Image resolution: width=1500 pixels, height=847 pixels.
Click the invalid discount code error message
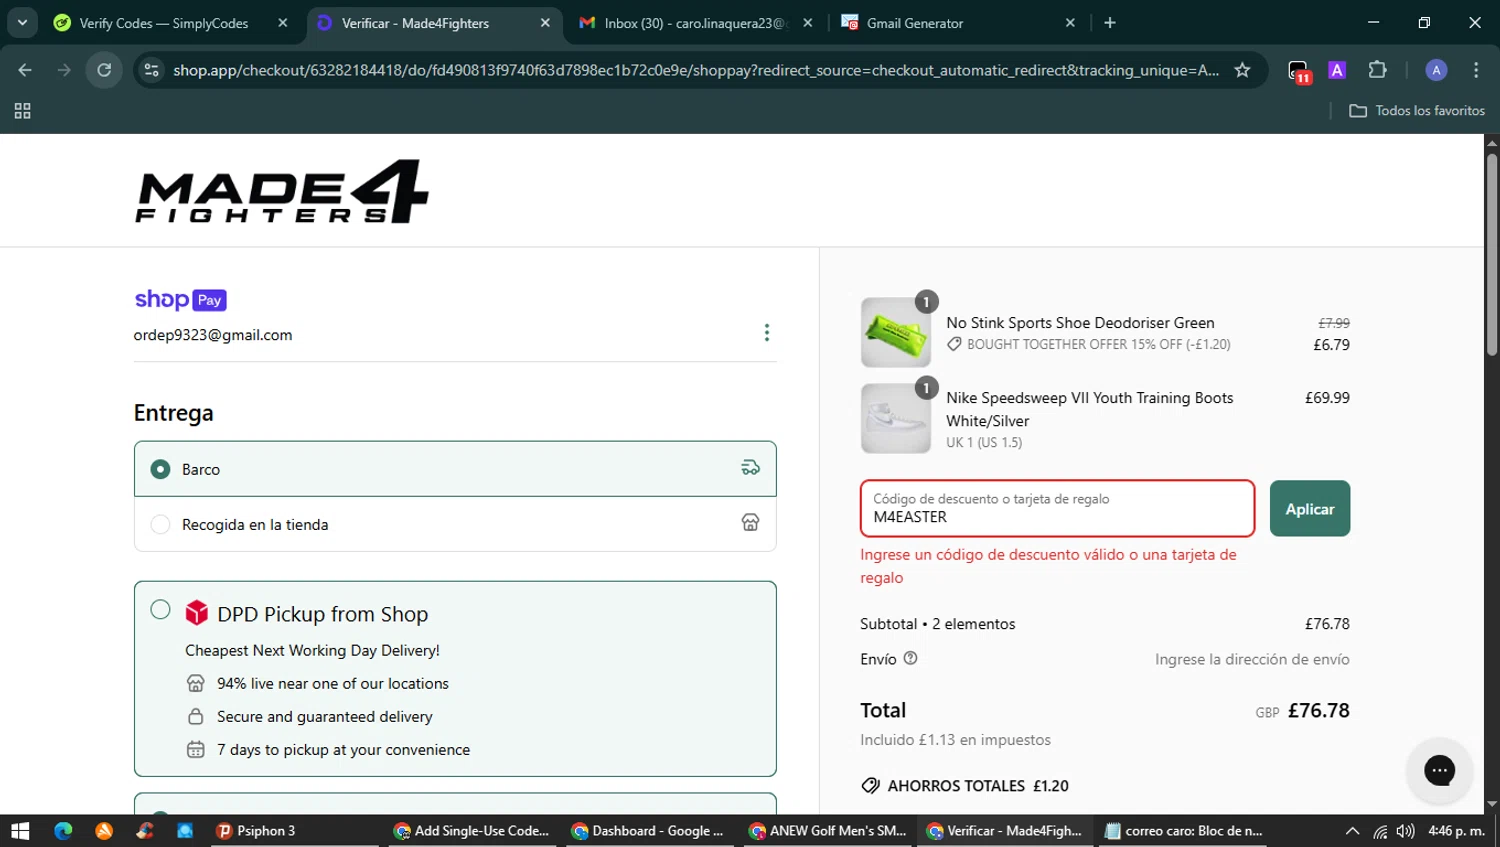pos(1048,566)
